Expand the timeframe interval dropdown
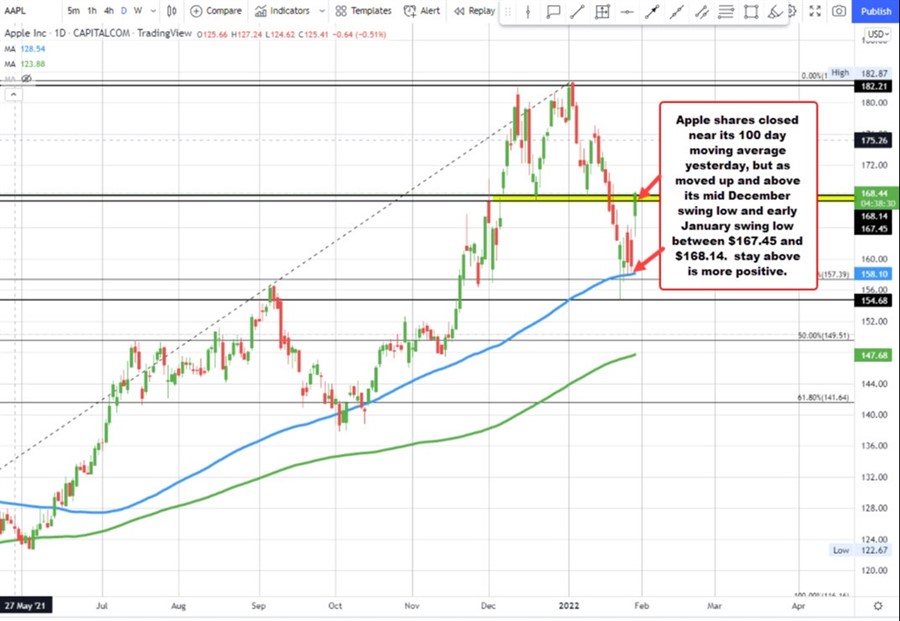The image size is (900, 621). (151, 11)
